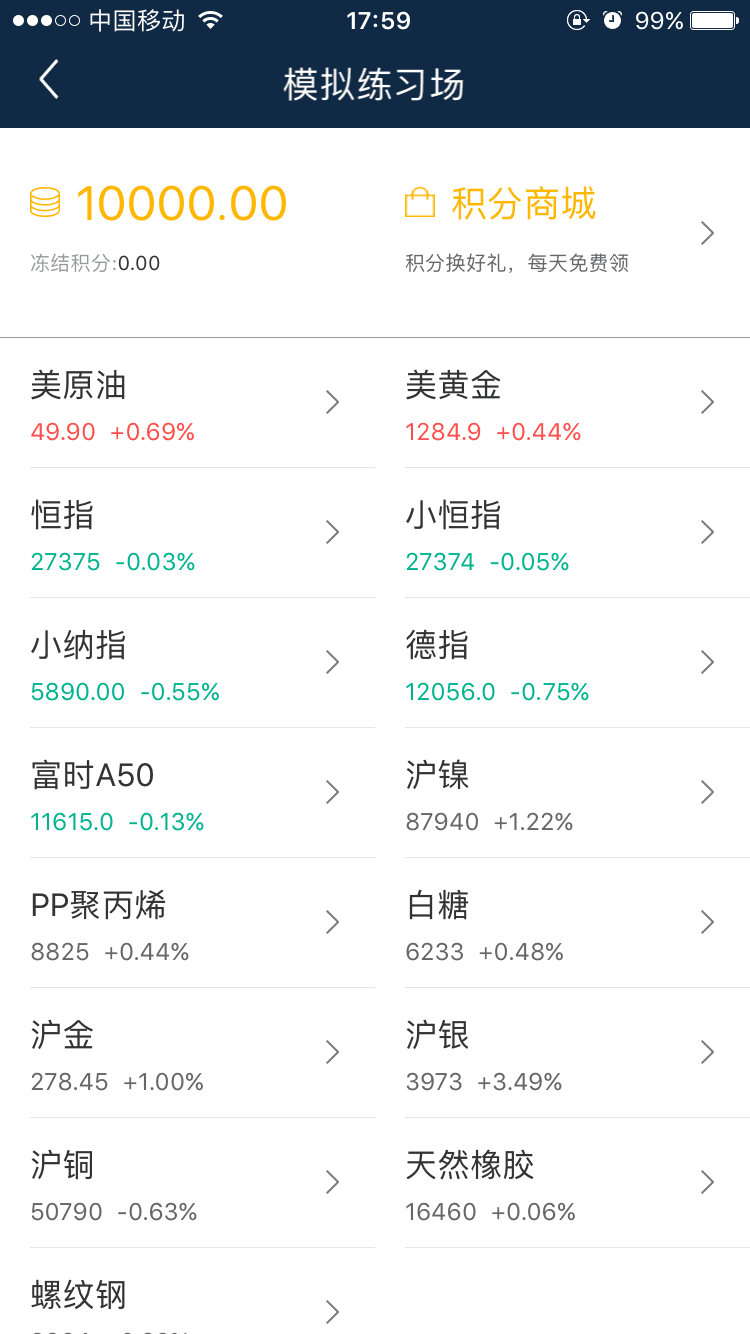Expand 美原油 row chevron

[333, 402]
